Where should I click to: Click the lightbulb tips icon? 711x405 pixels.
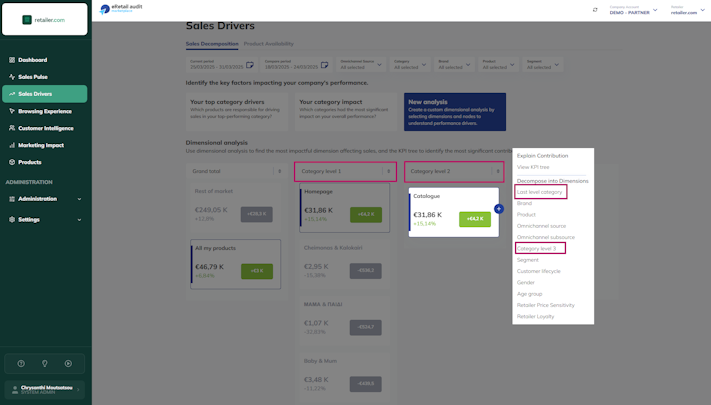44,363
